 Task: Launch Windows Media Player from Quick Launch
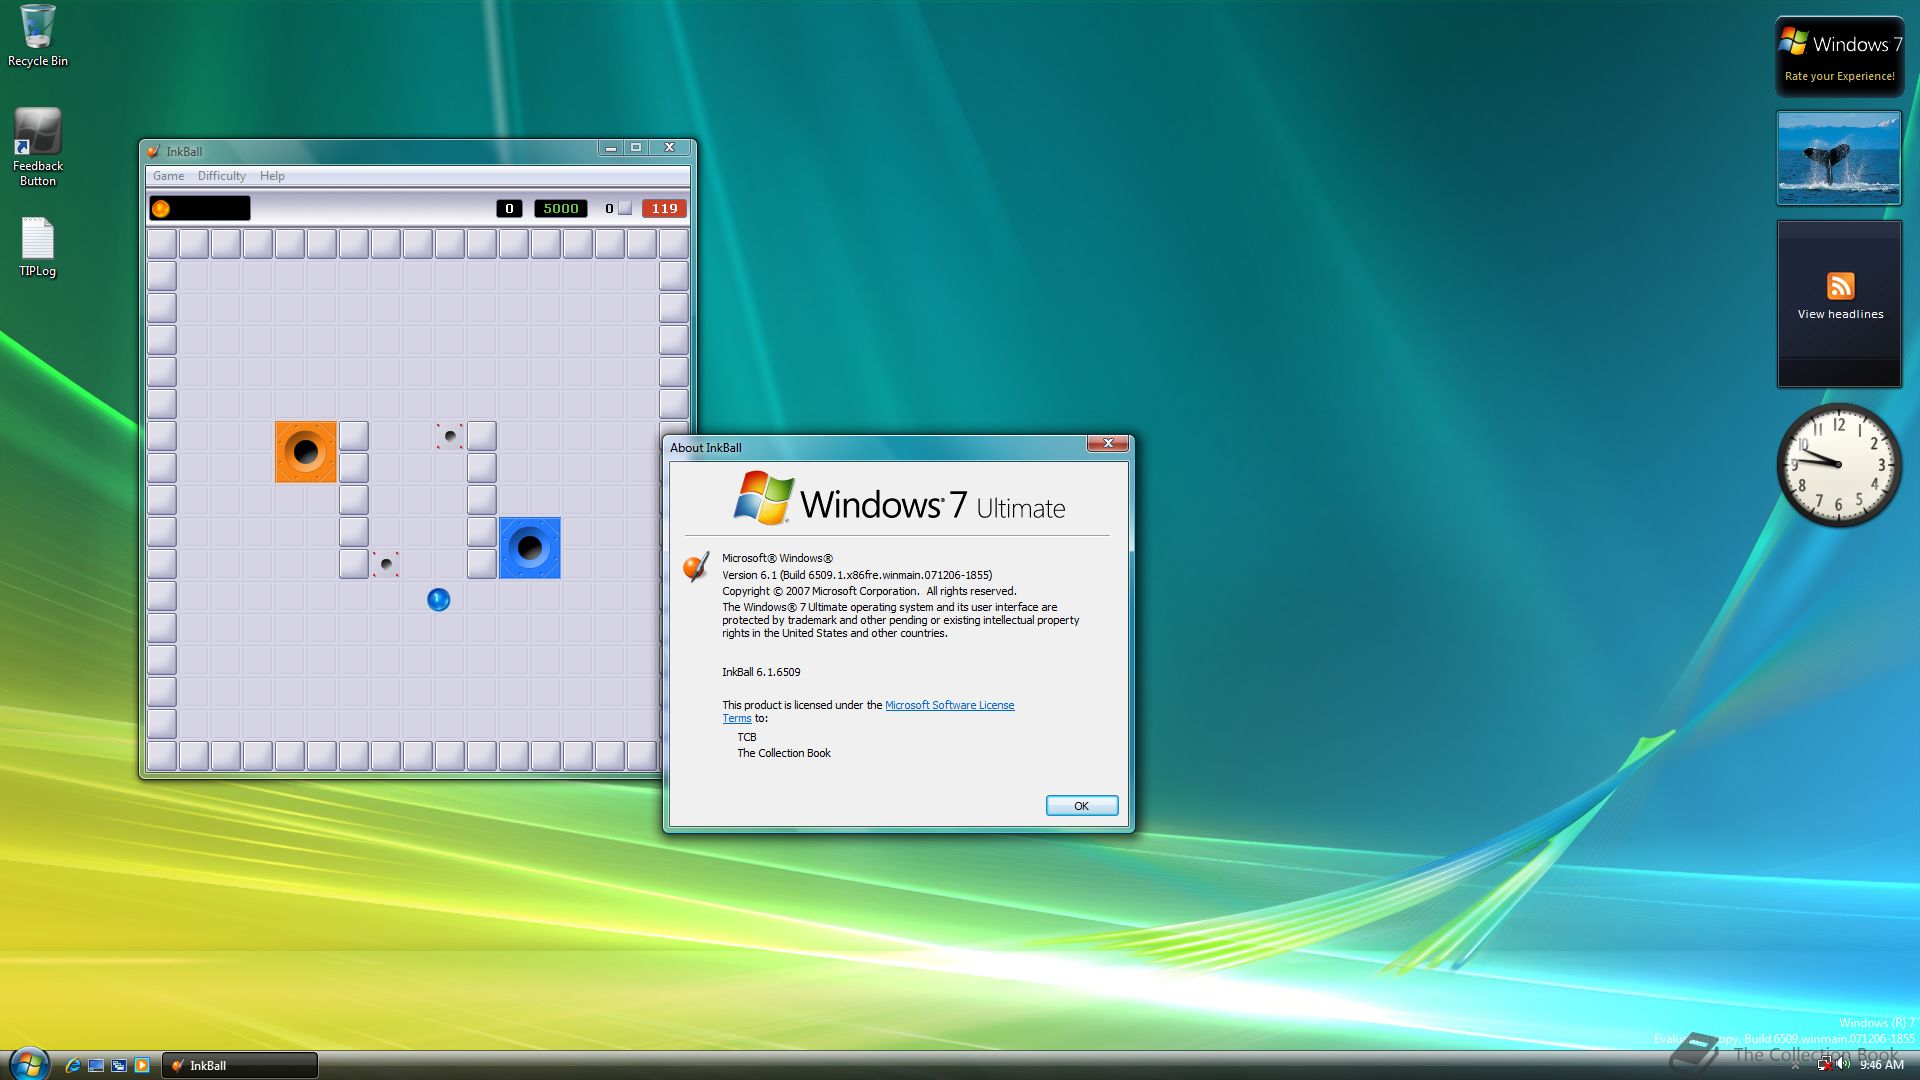[x=142, y=1065]
